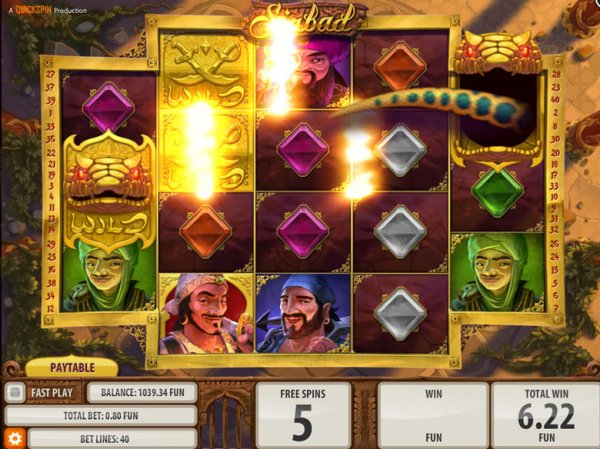Click the blue bandana sailor portrait
This screenshot has height=449, width=600.
point(303,313)
